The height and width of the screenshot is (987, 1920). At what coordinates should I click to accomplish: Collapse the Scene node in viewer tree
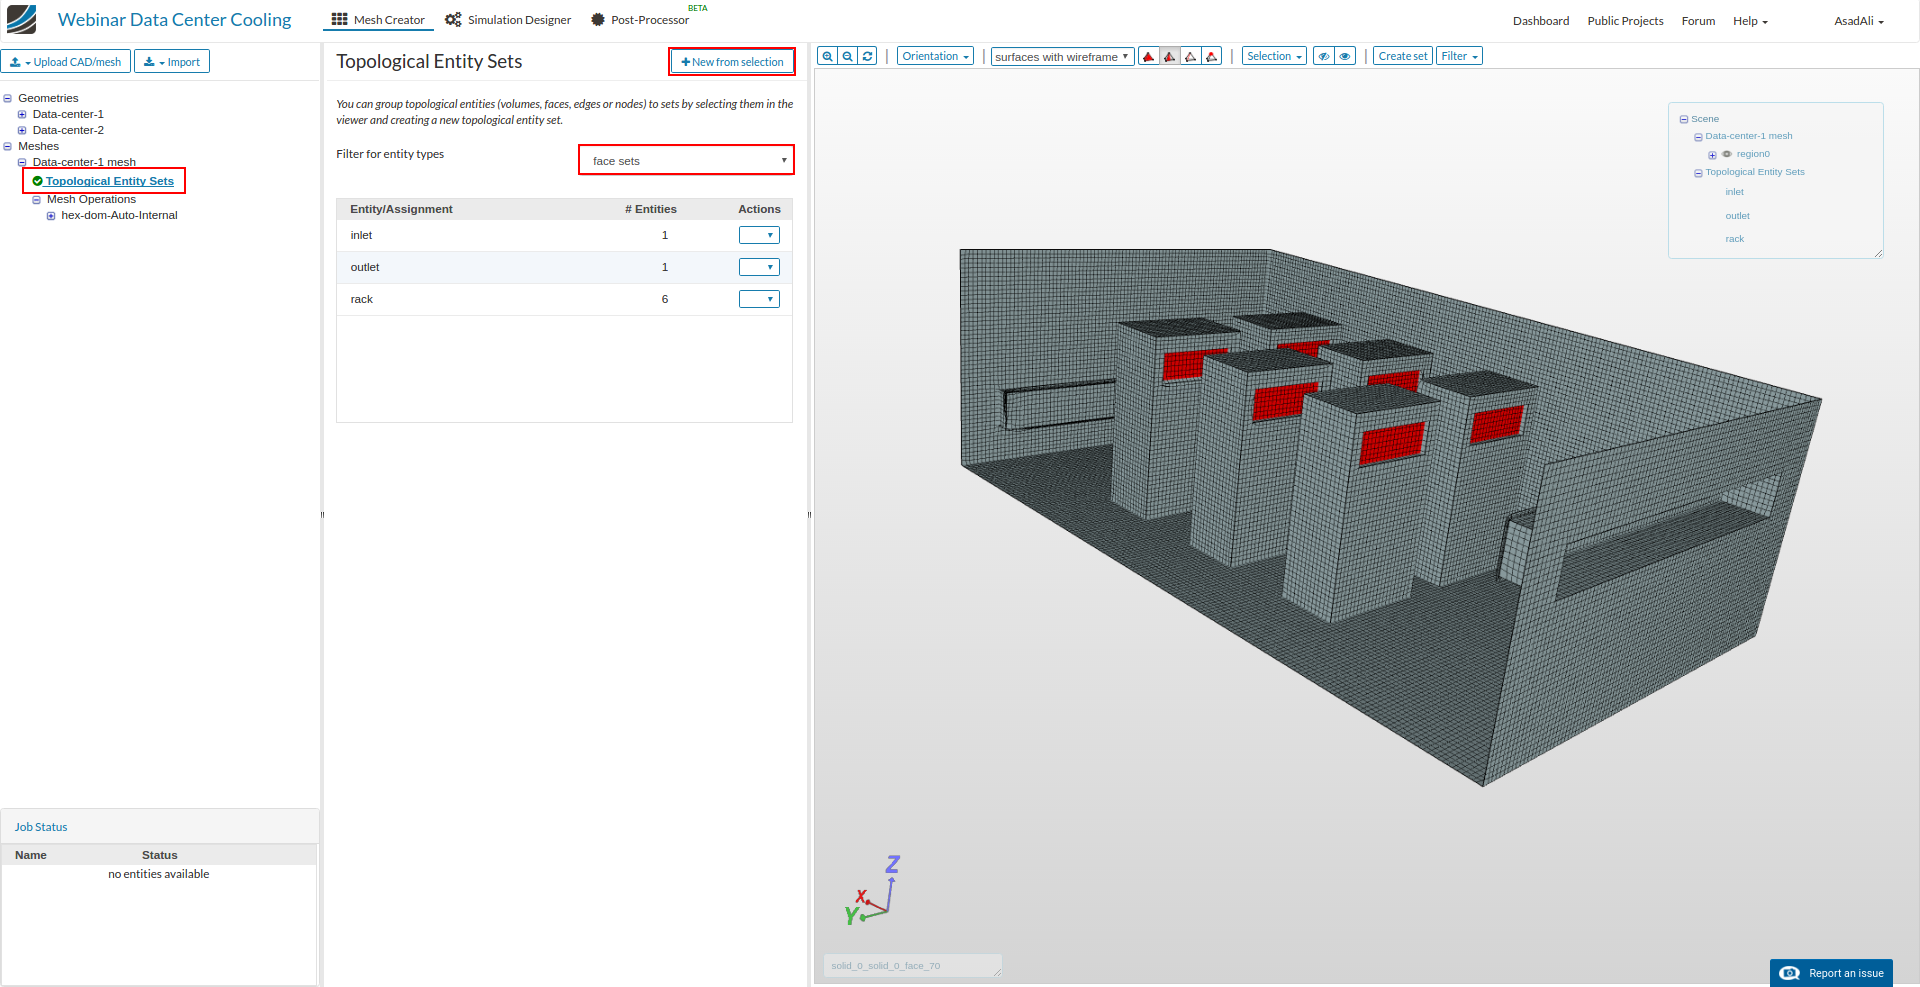tap(1684, 120)
